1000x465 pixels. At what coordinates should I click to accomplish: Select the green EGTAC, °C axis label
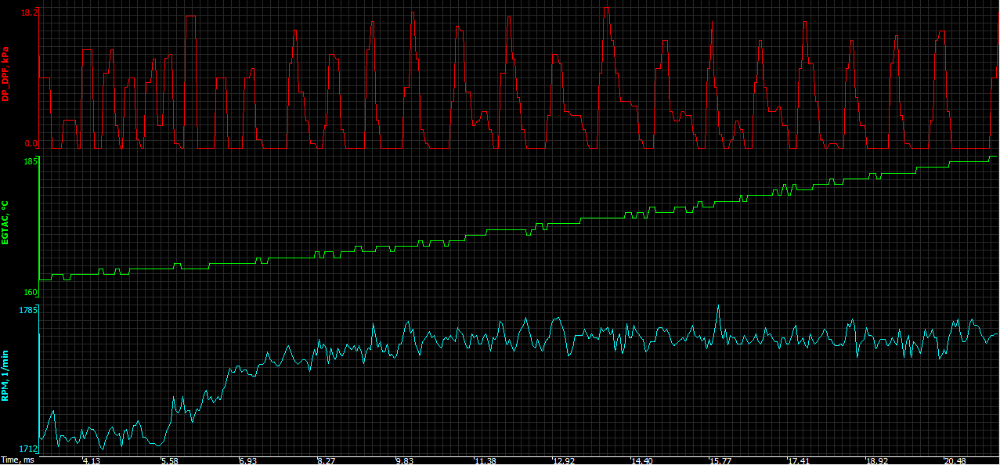[5, 225]
